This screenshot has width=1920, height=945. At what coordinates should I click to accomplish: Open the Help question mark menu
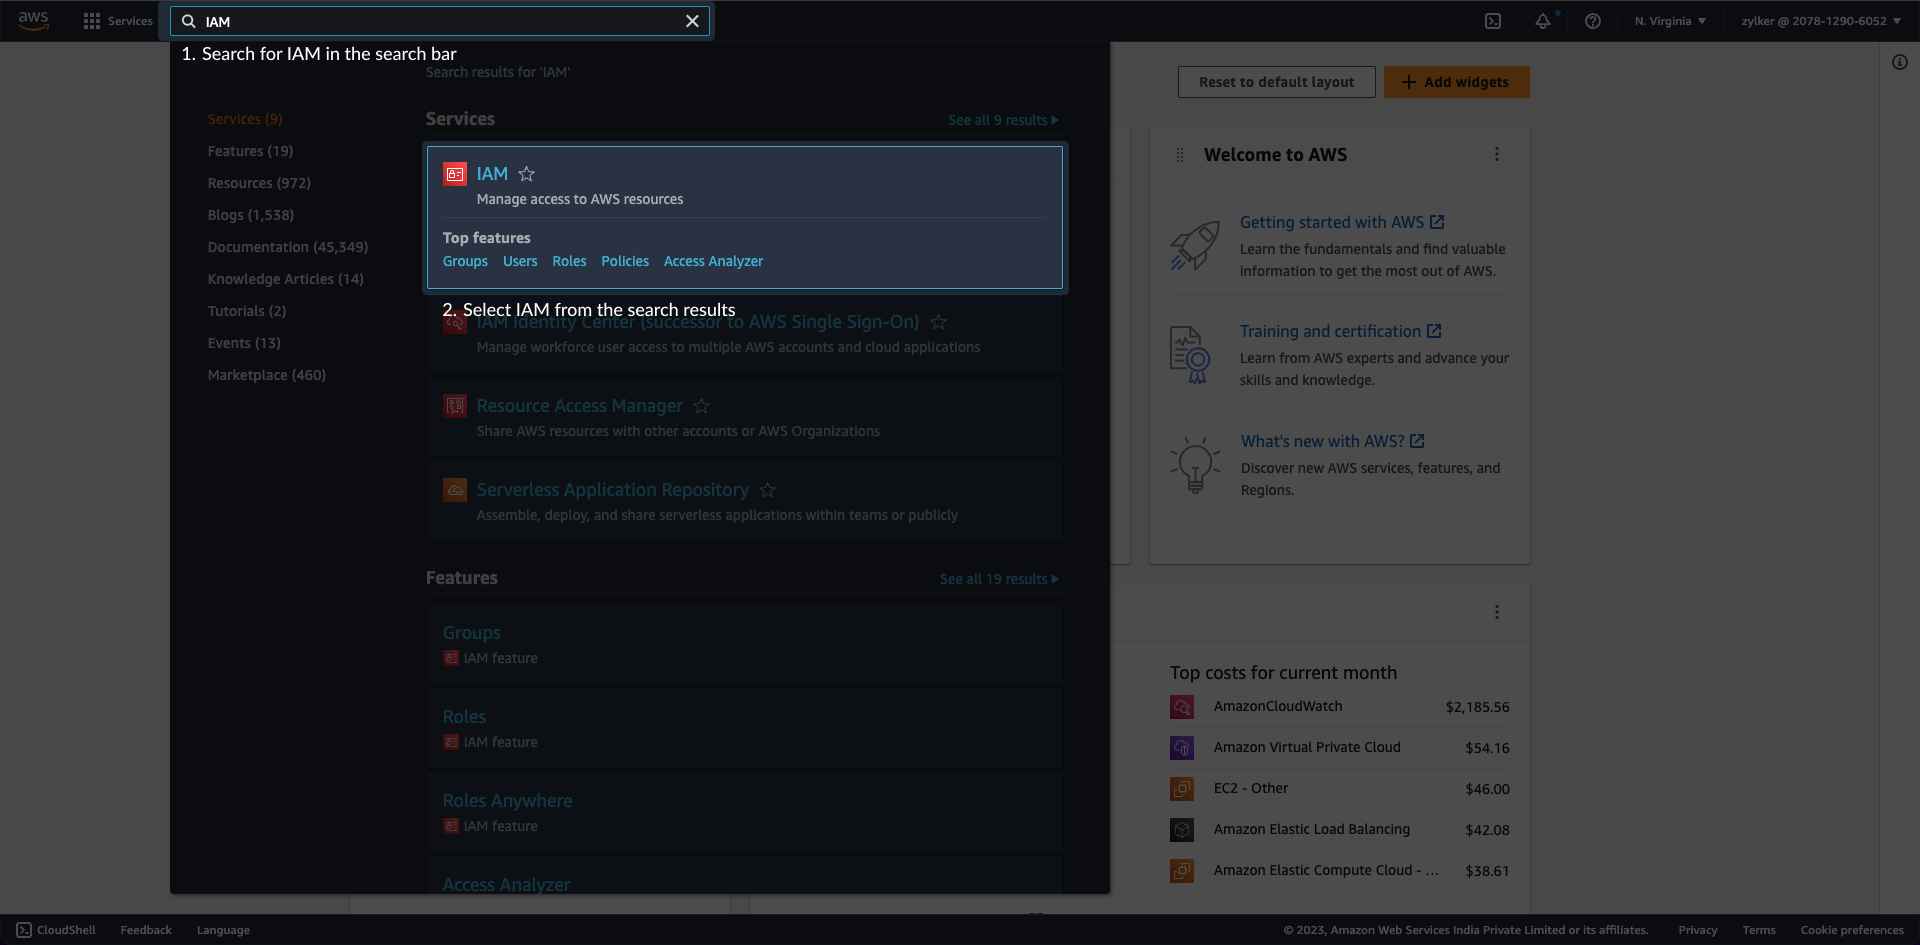[x=1592, y=20]
